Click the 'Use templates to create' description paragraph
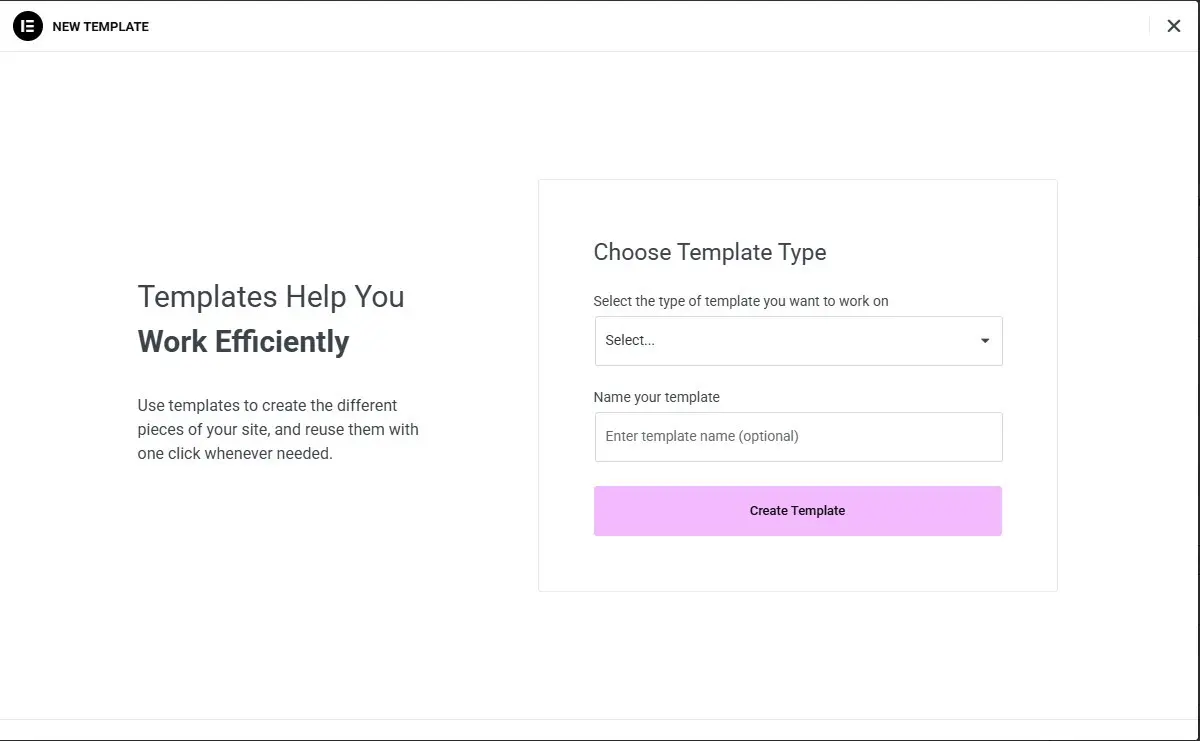This screenshot has width=1200, height=741. (x=267, y=406)
